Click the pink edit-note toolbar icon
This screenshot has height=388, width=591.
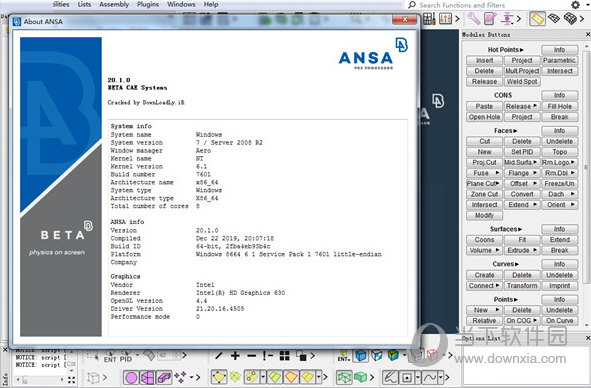[490, 18]
